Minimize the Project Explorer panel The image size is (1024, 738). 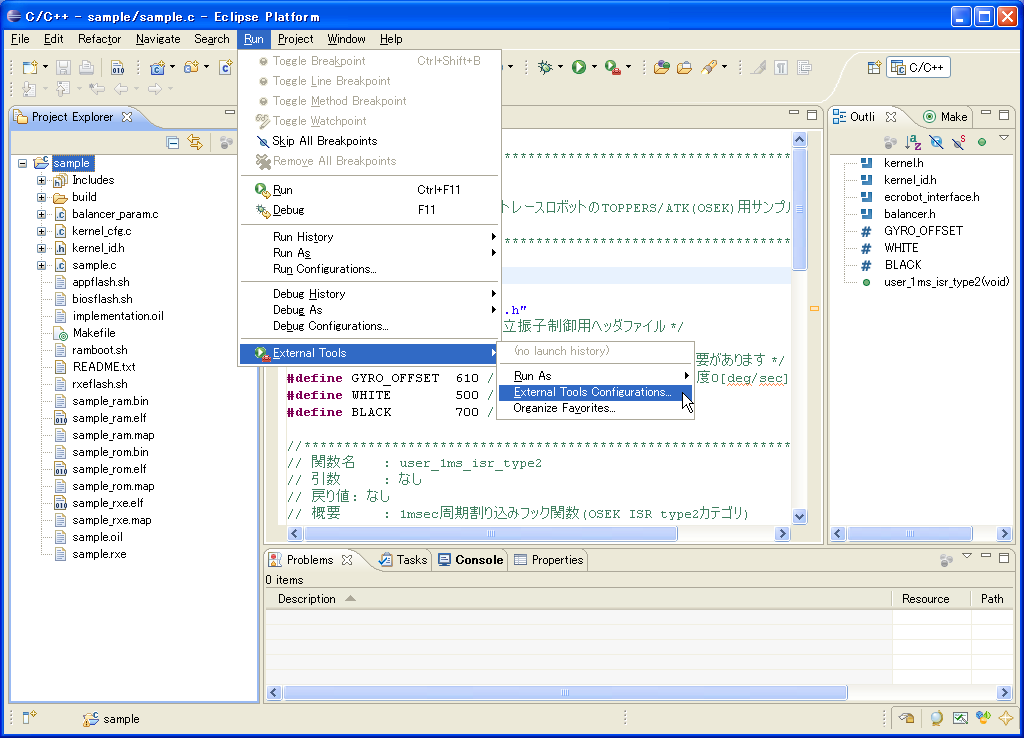tap(230, 112)
